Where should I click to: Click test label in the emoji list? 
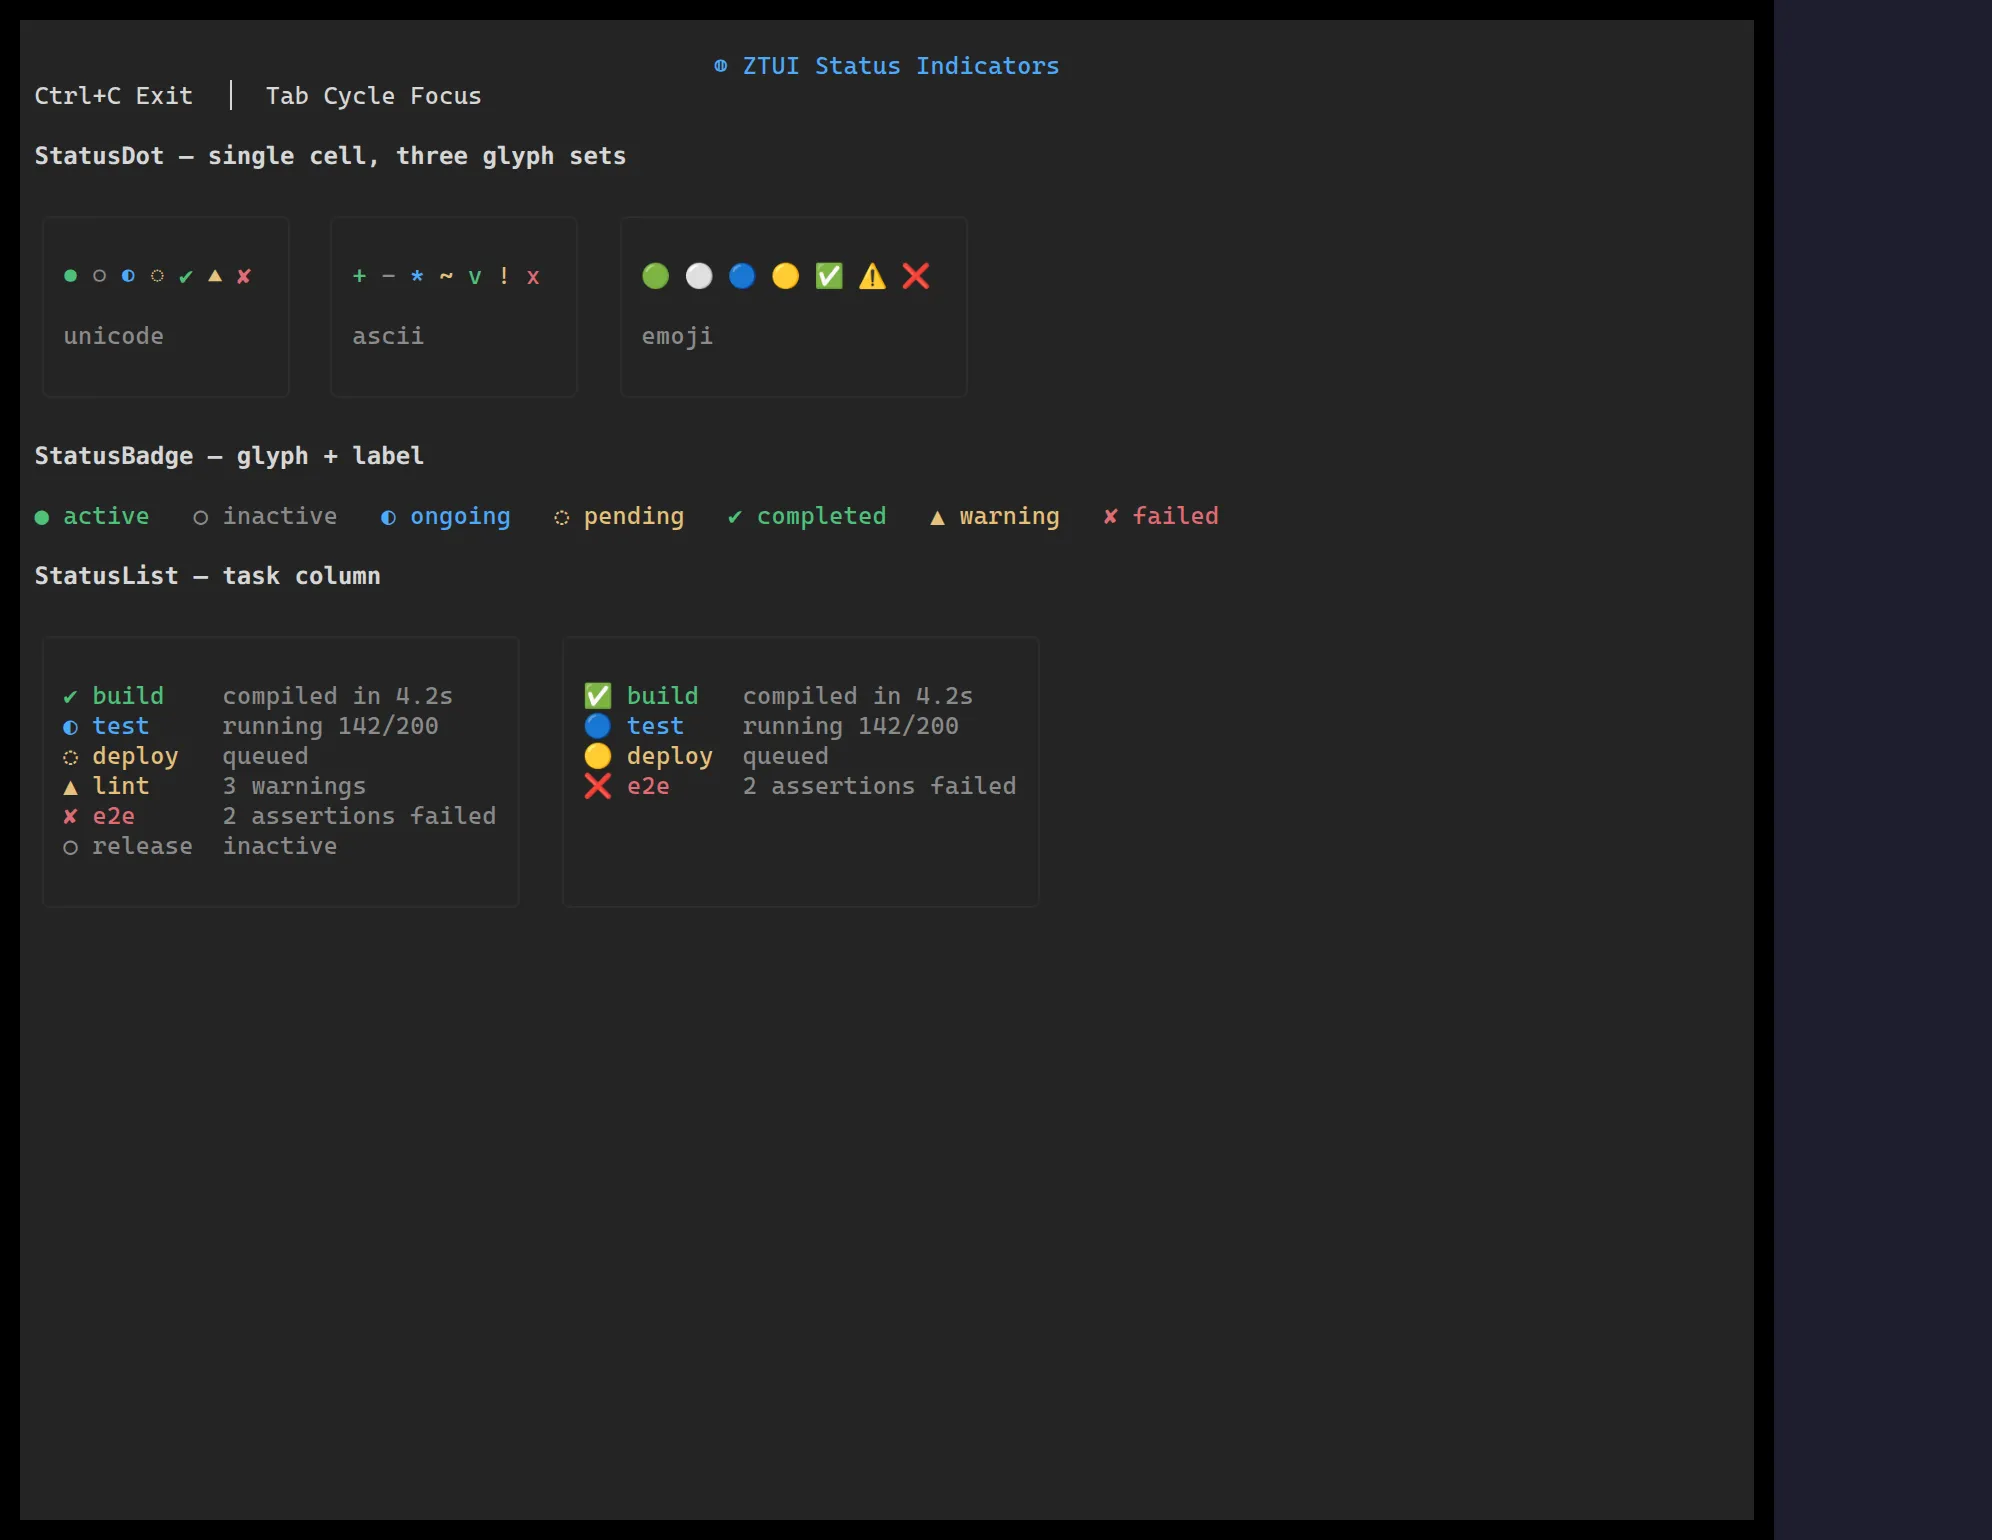pos(656,726)
